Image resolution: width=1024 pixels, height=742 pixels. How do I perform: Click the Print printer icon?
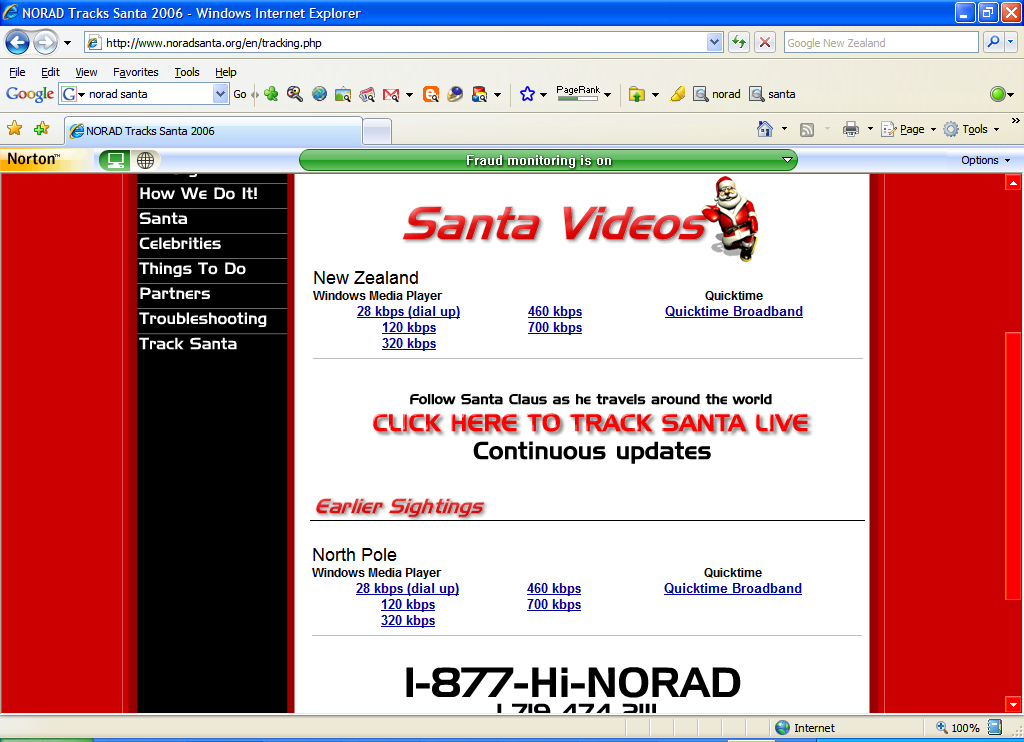click(x=850, y=129)
